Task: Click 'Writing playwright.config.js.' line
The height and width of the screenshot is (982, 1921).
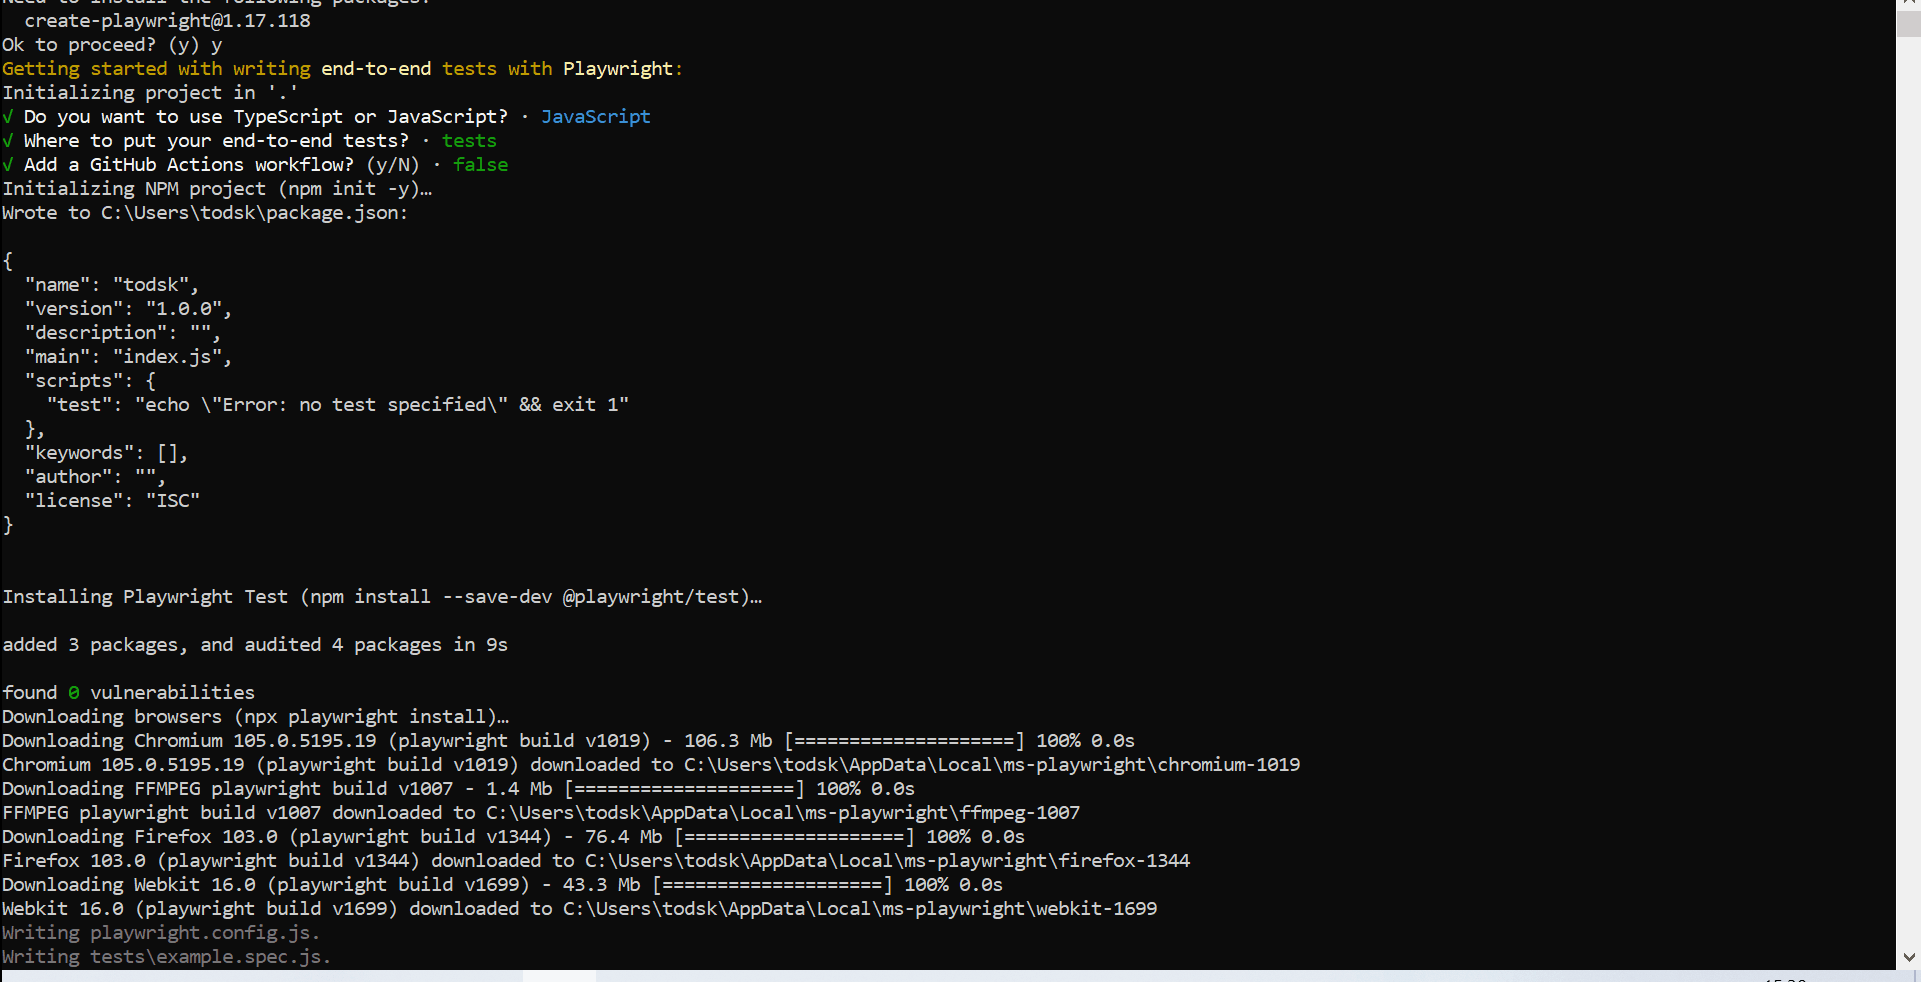Action: point(161,933)
